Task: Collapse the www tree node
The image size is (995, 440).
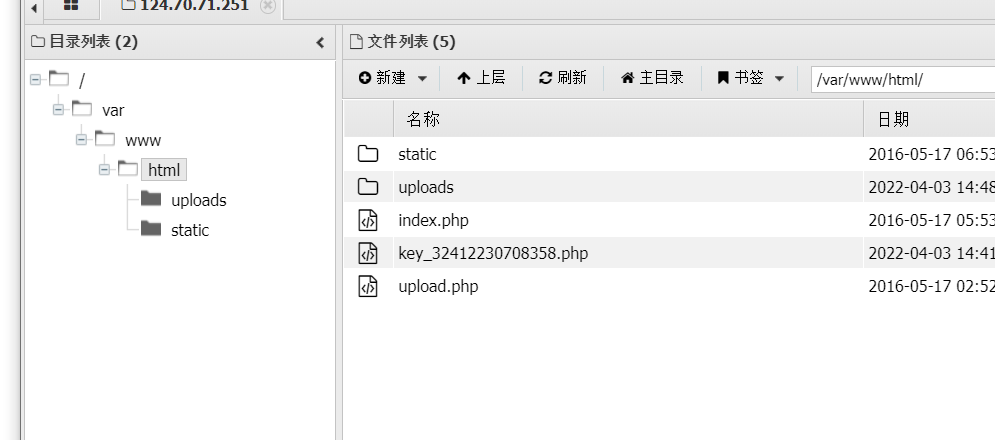Action: (x=81, y=140)
